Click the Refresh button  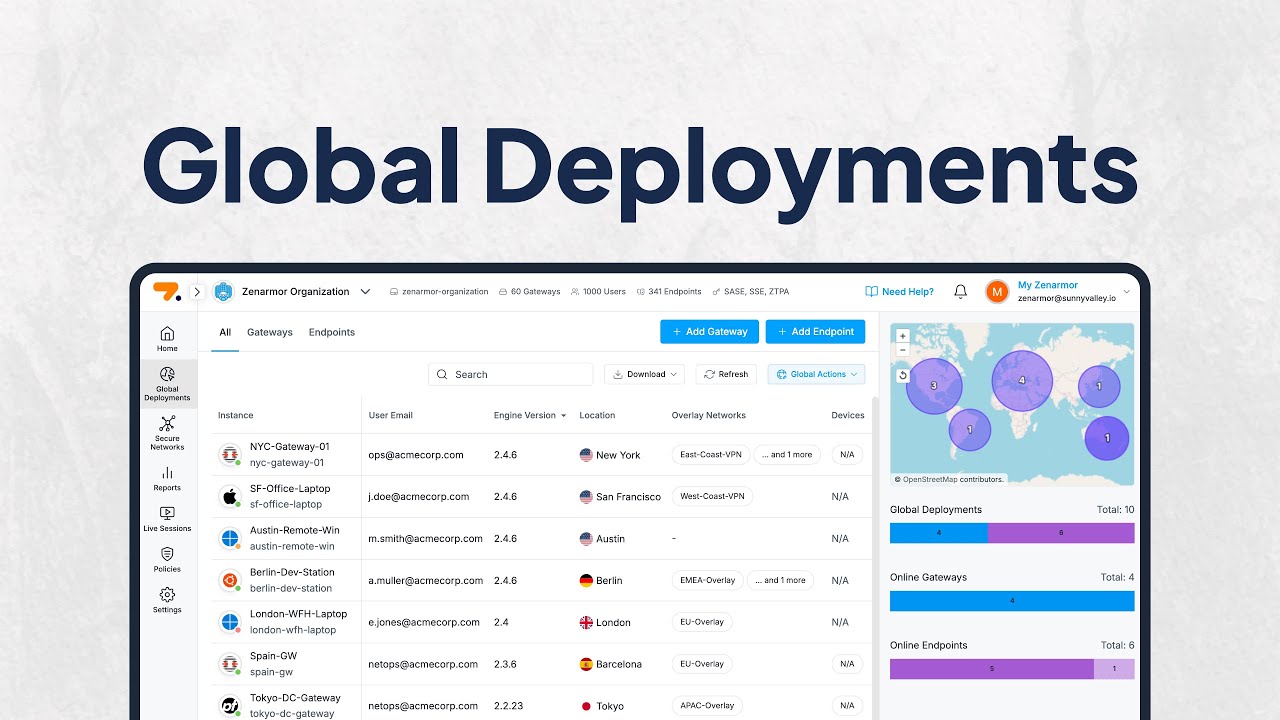[x=726, y=374]
